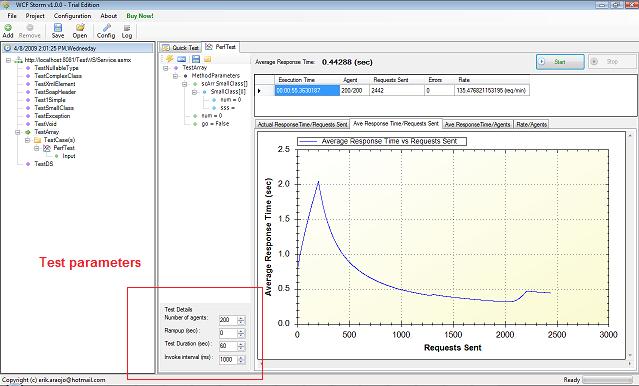The image size is (639, 386).
Task: Click the Requests Sent column header
Action: [x=397, y=80]
